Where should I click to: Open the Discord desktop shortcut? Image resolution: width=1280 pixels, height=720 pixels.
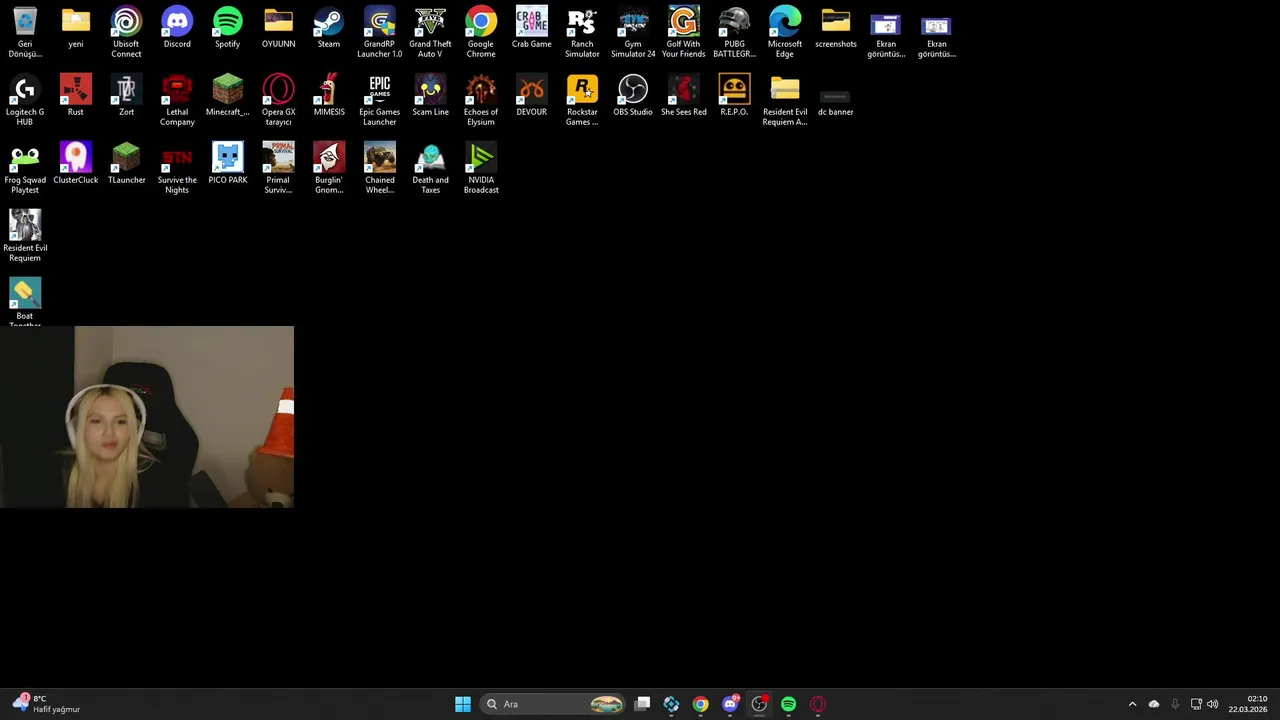[x=177, y=29]
